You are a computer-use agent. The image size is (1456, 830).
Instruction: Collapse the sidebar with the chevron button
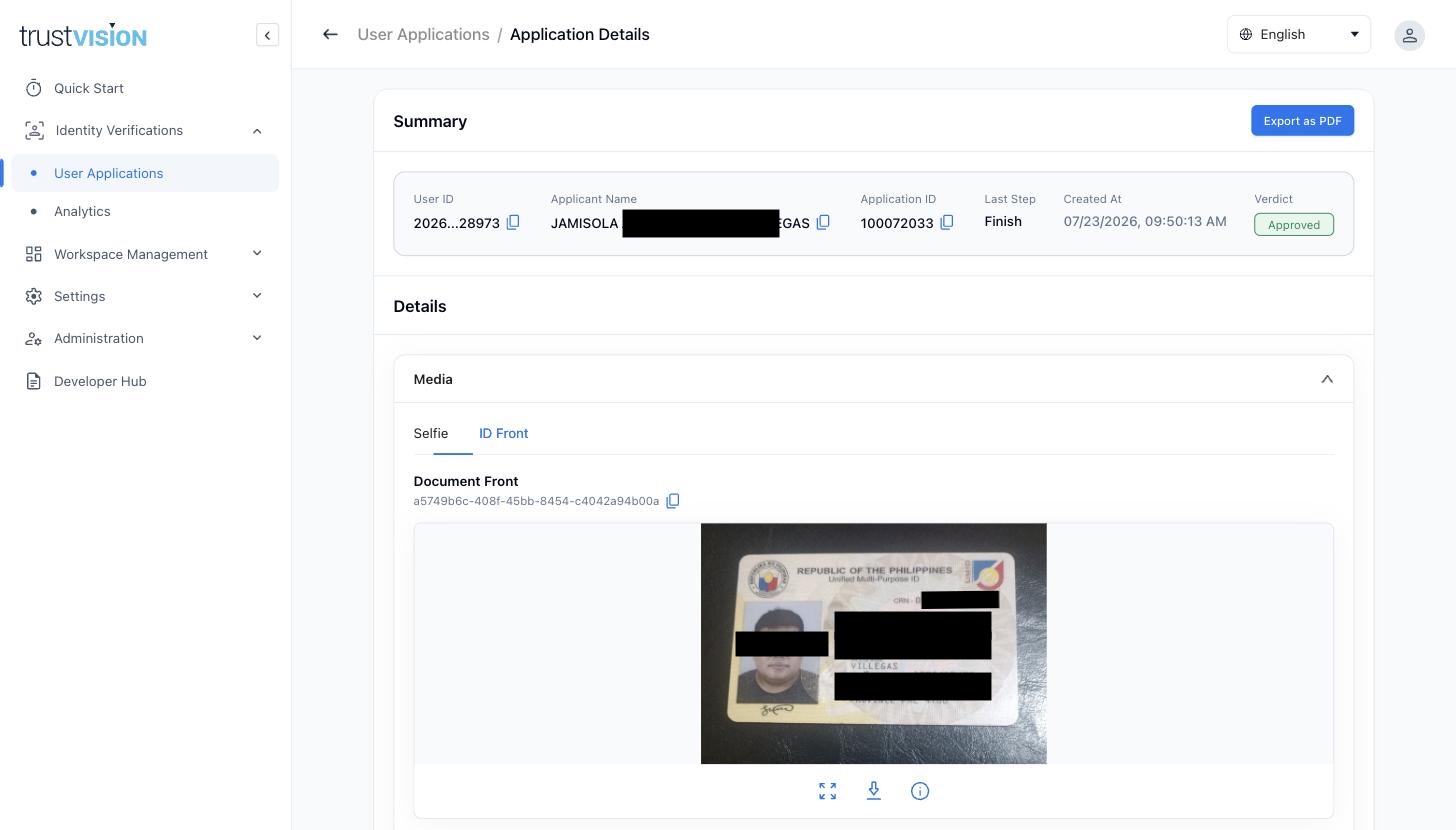coord(267,35)
